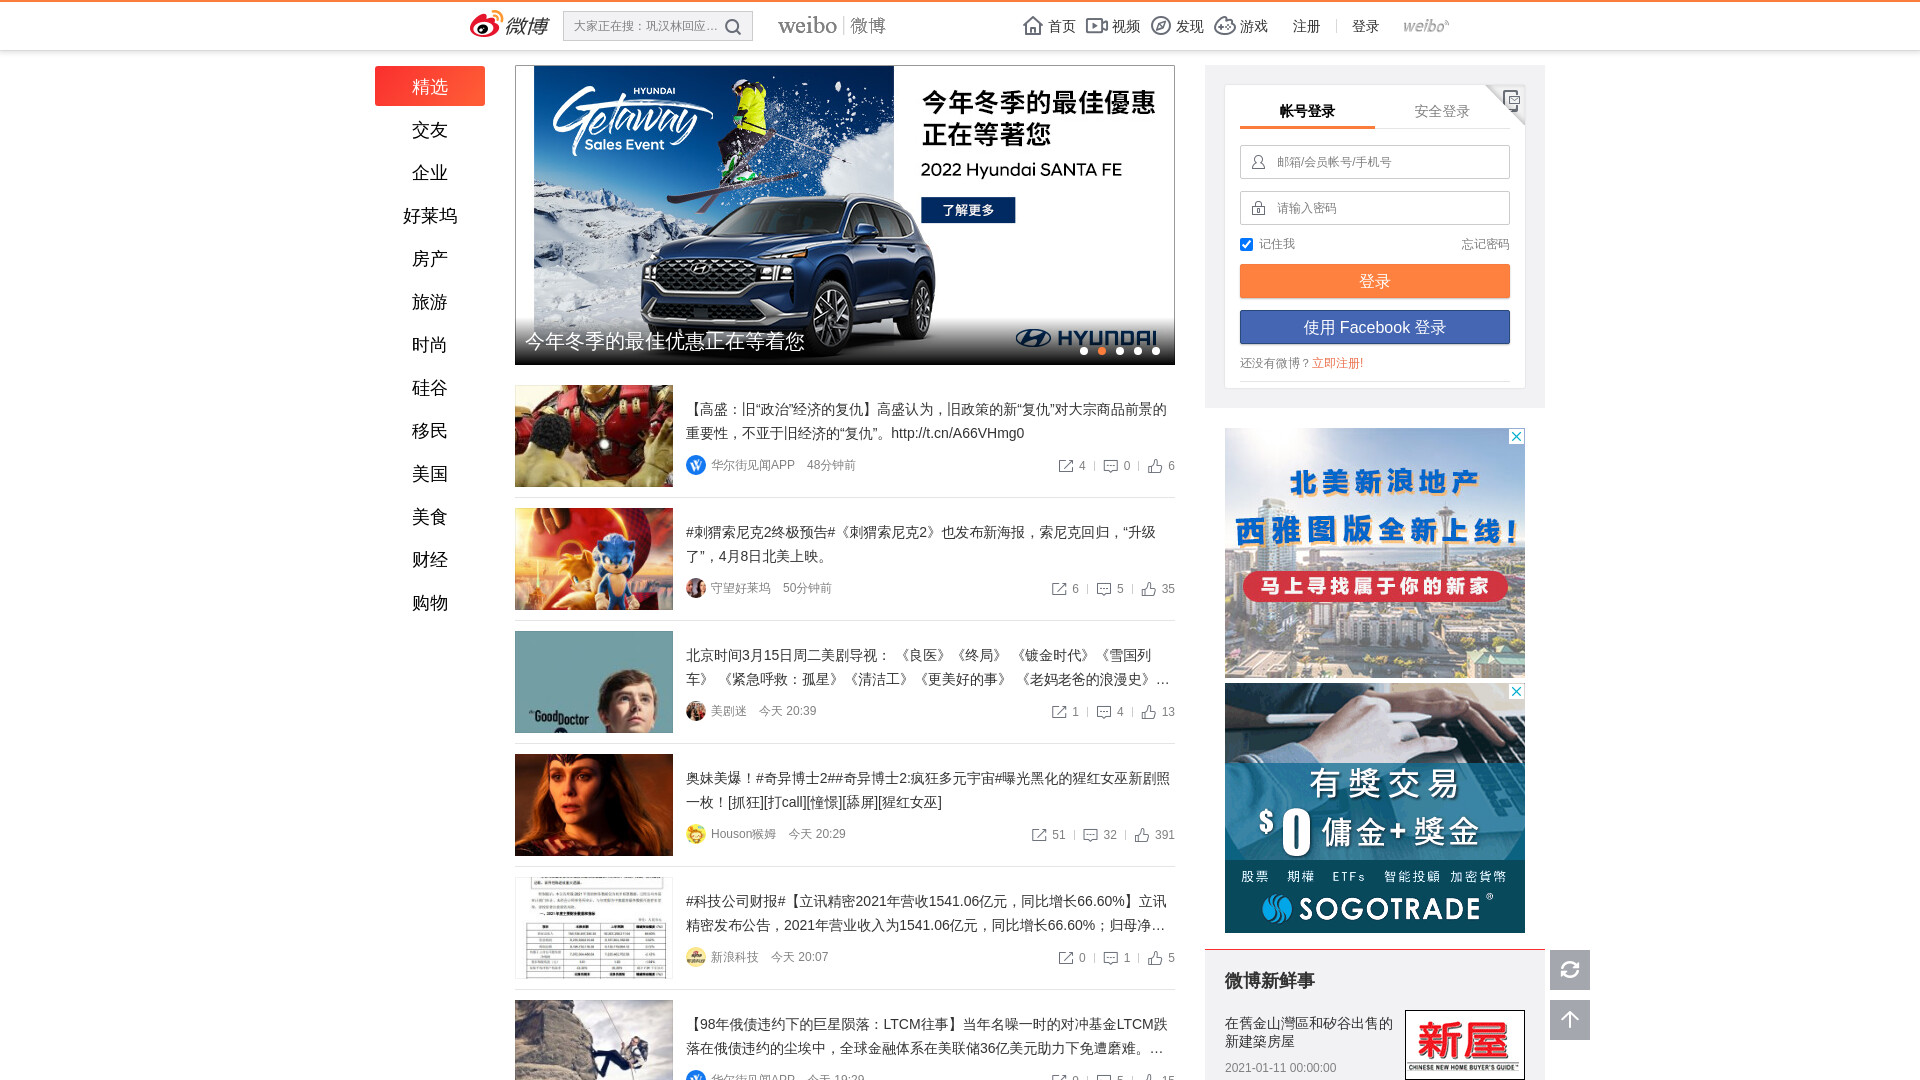Select 购物 category in left menu

430,603
